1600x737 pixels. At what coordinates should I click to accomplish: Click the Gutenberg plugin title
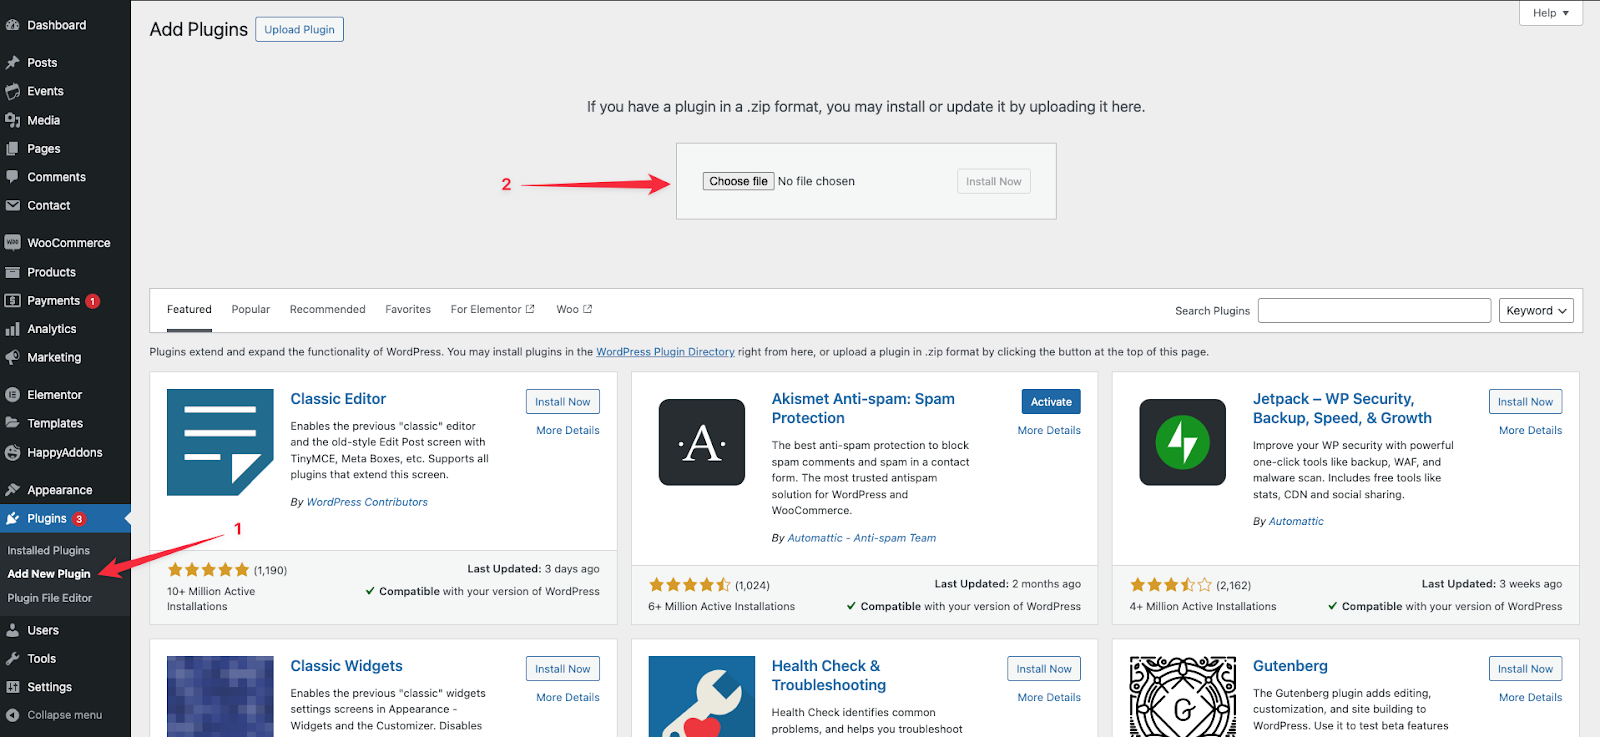coord(1290,666)
